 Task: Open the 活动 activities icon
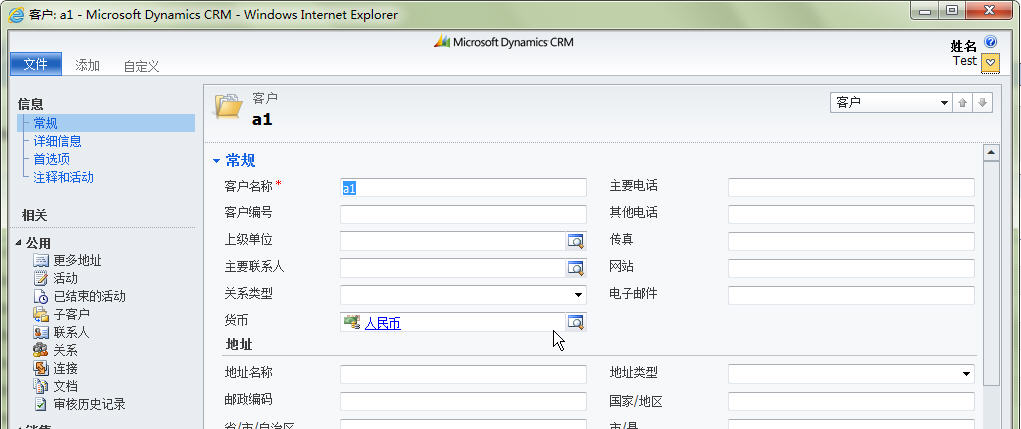coord(41,279)
